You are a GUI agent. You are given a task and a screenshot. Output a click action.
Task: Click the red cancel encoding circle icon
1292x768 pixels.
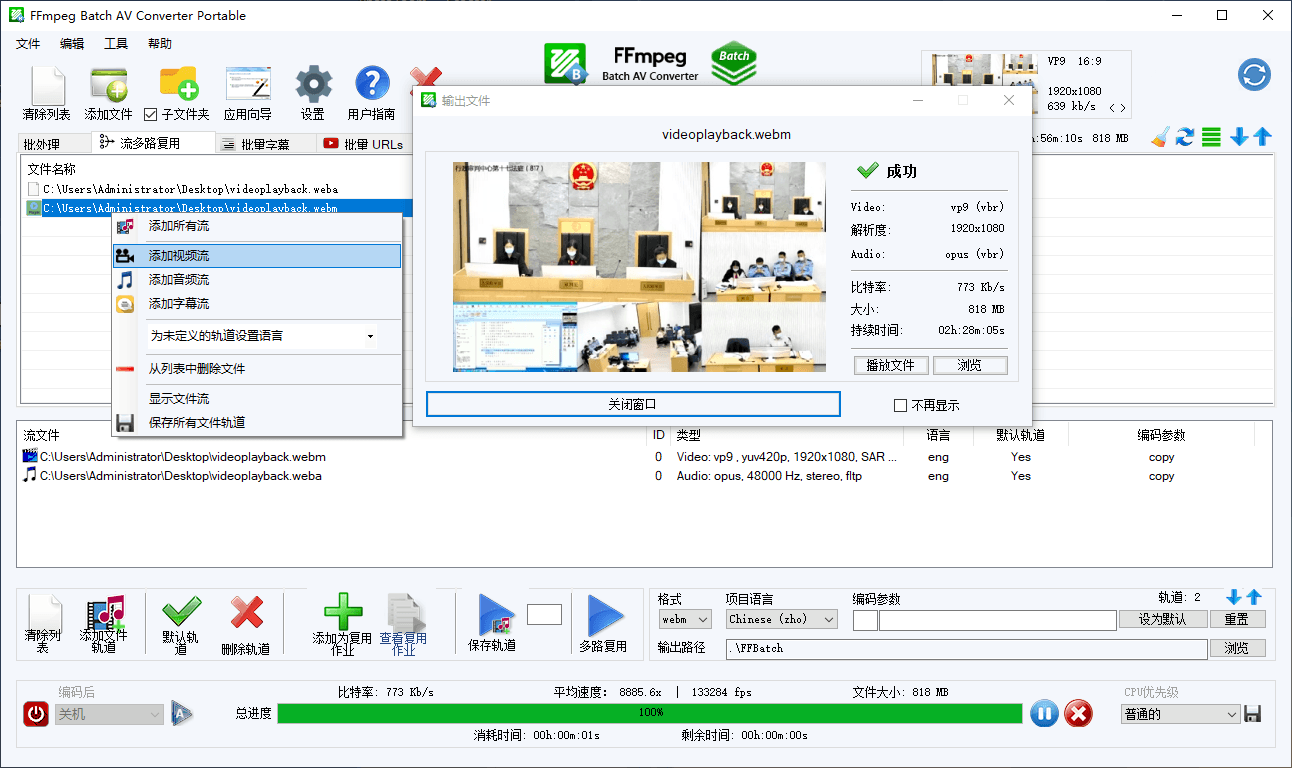pos(1078,713)
